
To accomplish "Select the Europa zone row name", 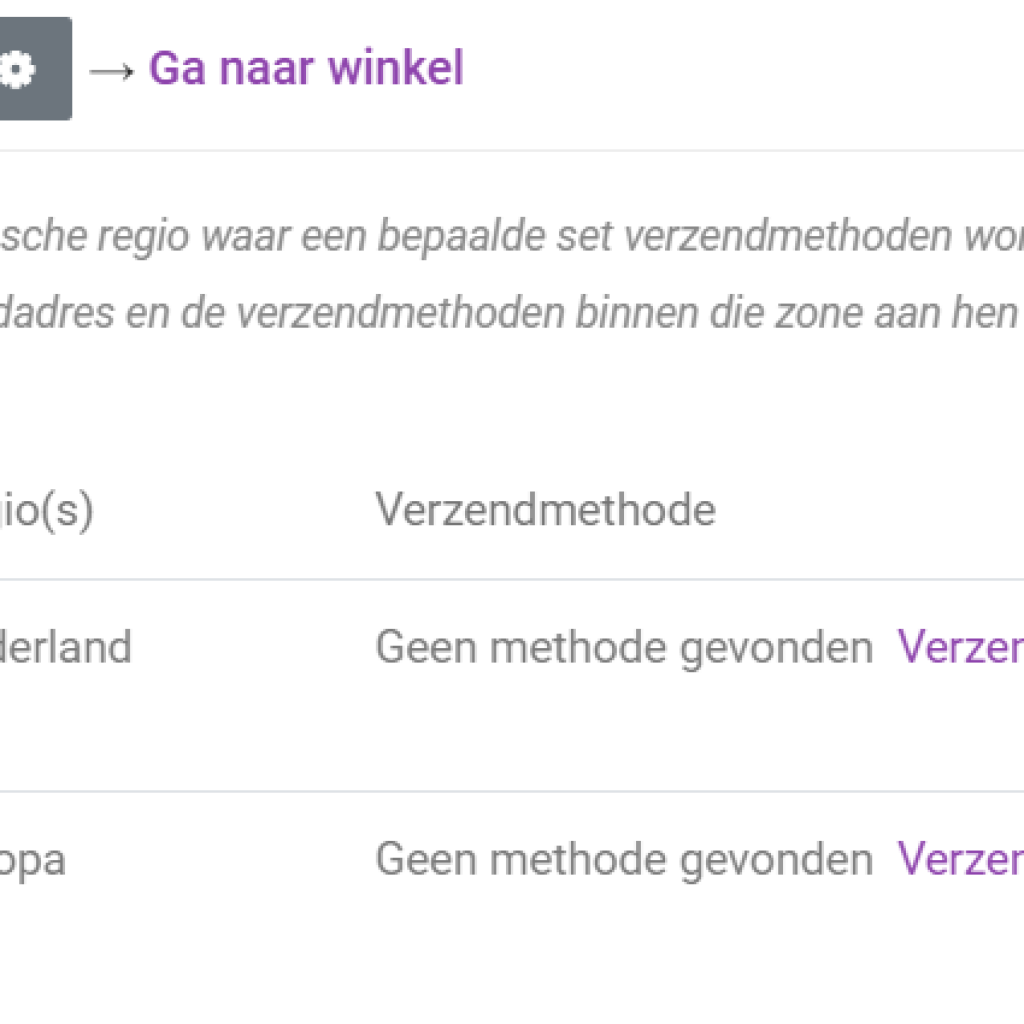I will coord(33,861).
